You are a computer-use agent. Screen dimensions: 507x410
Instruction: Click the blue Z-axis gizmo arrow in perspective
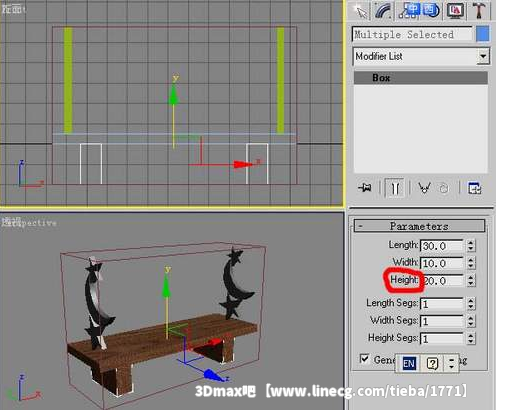[x=213, y=375]
